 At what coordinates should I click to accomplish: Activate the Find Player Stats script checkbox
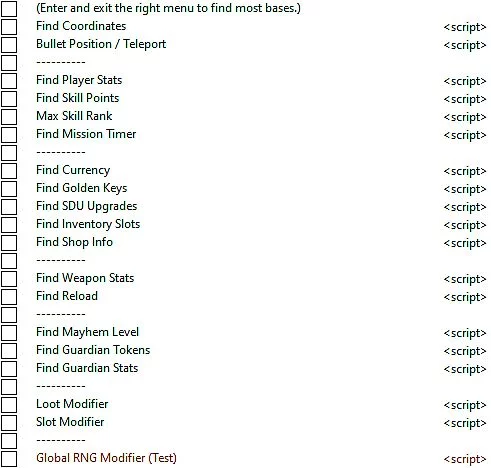(x=9, y=80)
